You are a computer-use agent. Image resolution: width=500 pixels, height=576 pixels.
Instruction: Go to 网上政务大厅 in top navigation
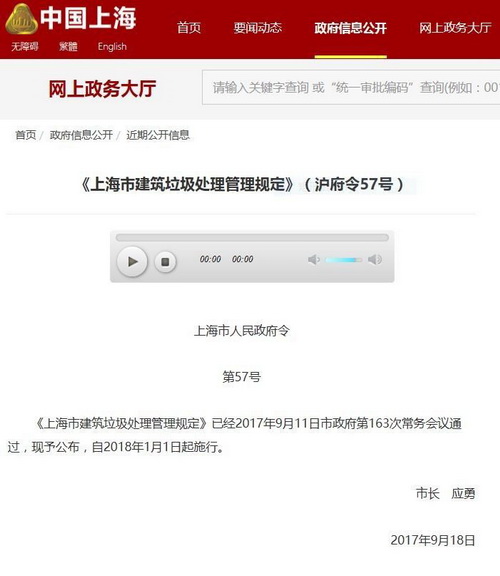(456, 28)
